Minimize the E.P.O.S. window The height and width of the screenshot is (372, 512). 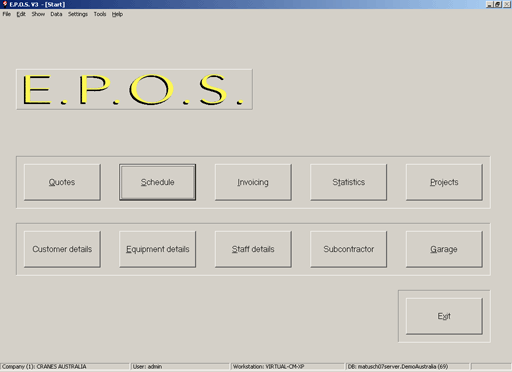coord(489,4)
